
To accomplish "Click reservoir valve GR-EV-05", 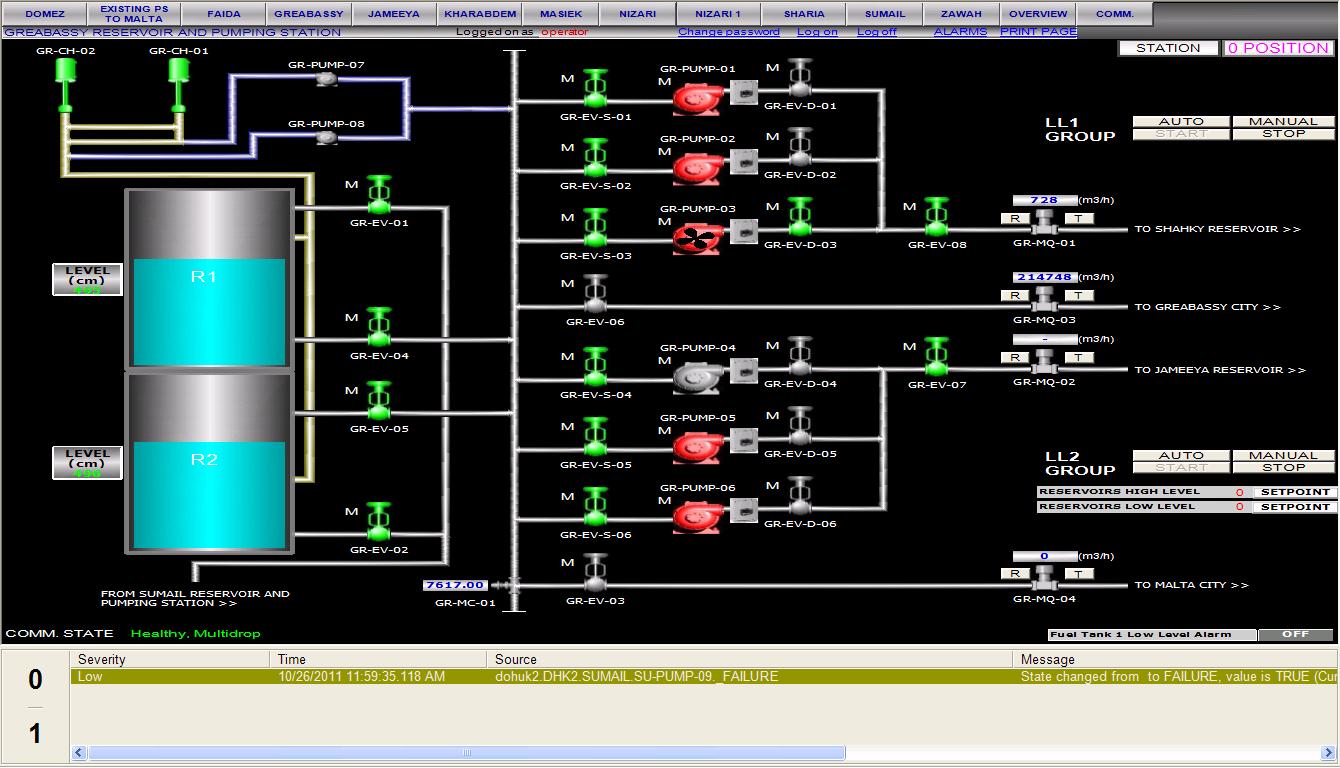I will click(x=378, y=402).
